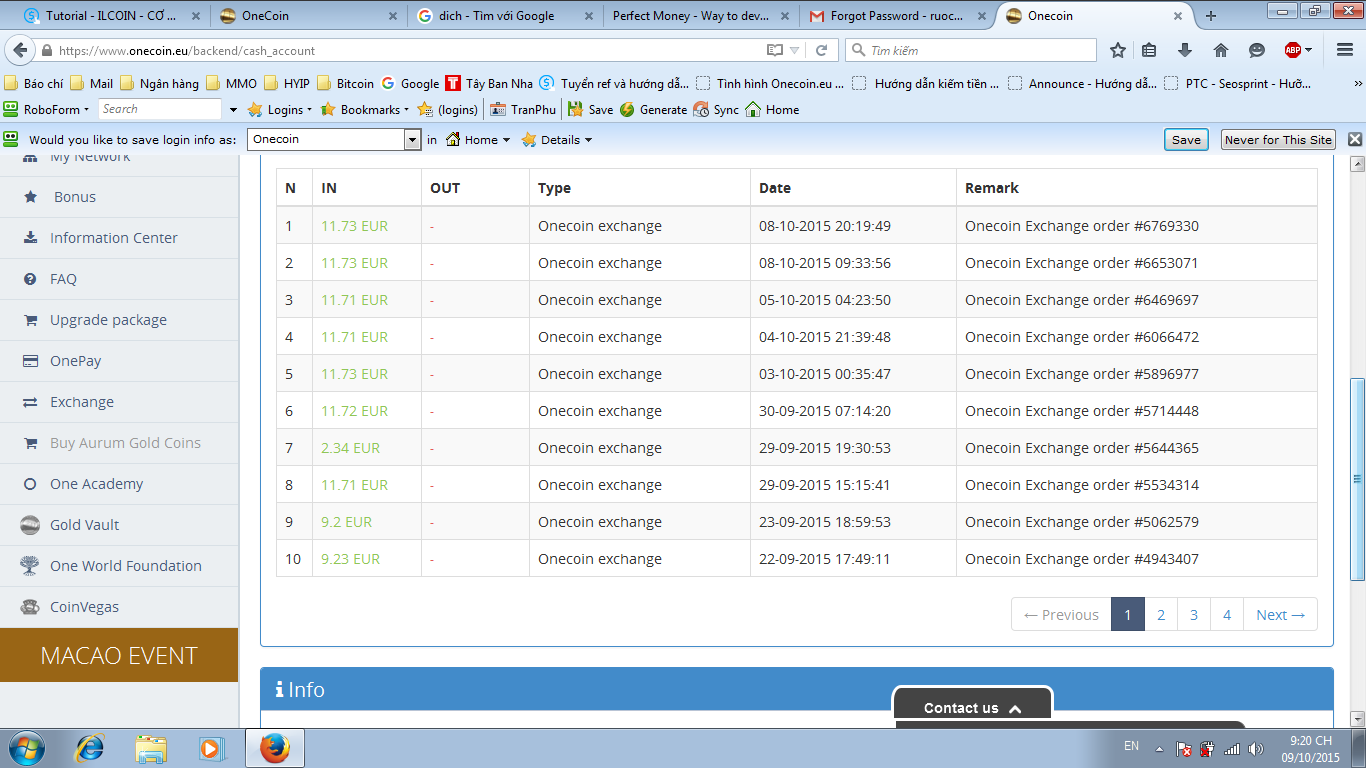Viewport: 1366px width, 768px height.
Task: Click the chip icon beside CoinVegas
Action: [30, 607]
